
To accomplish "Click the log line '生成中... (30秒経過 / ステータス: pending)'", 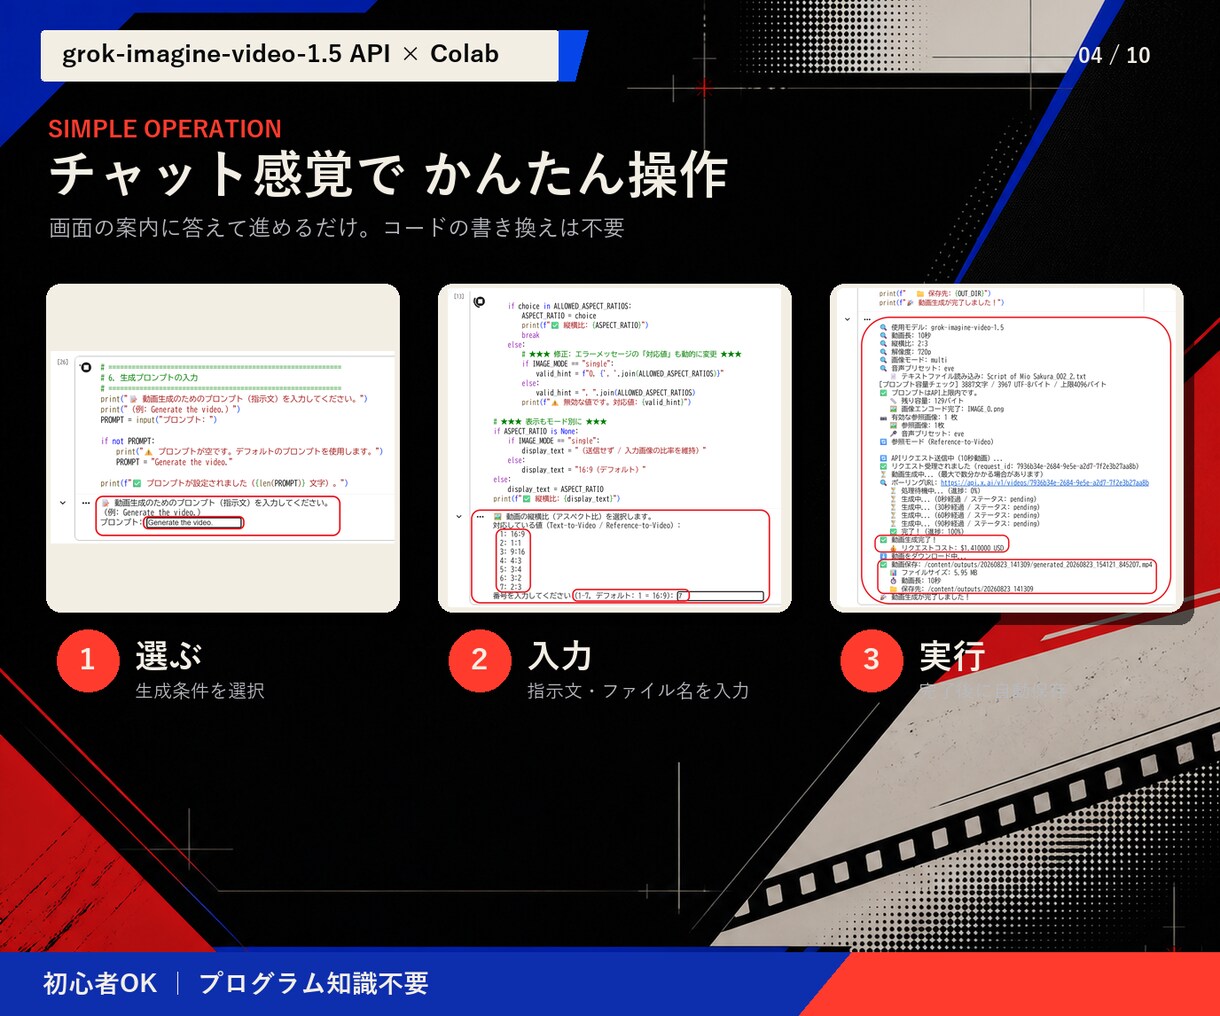I will (964, 507).
